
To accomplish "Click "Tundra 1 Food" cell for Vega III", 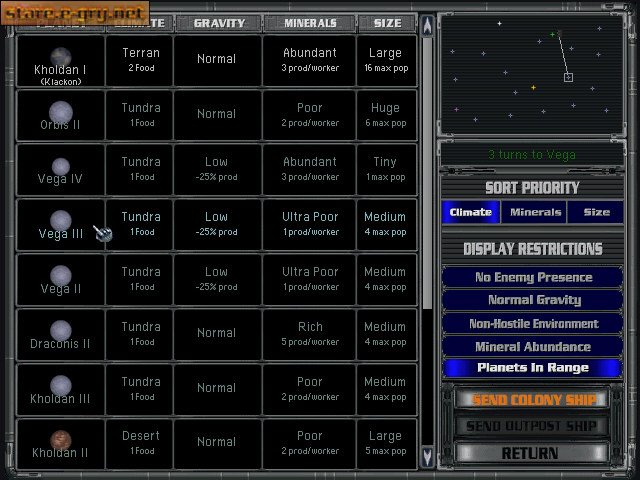I will (140, 224).
